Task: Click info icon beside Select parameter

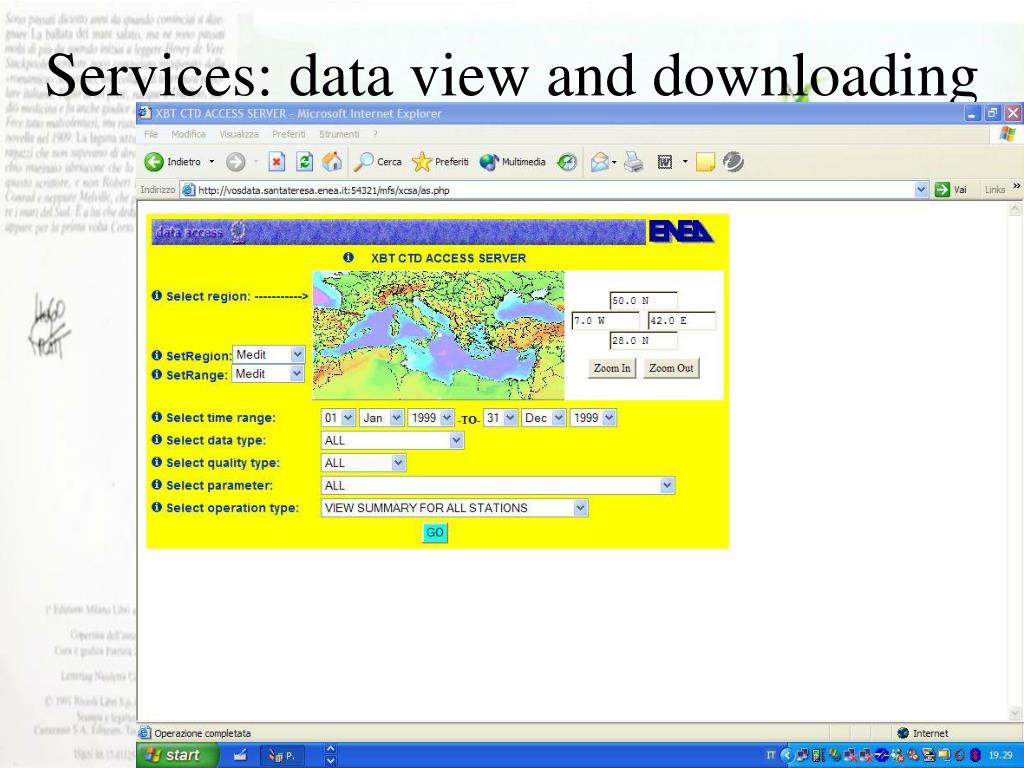Action: [157, 485]
